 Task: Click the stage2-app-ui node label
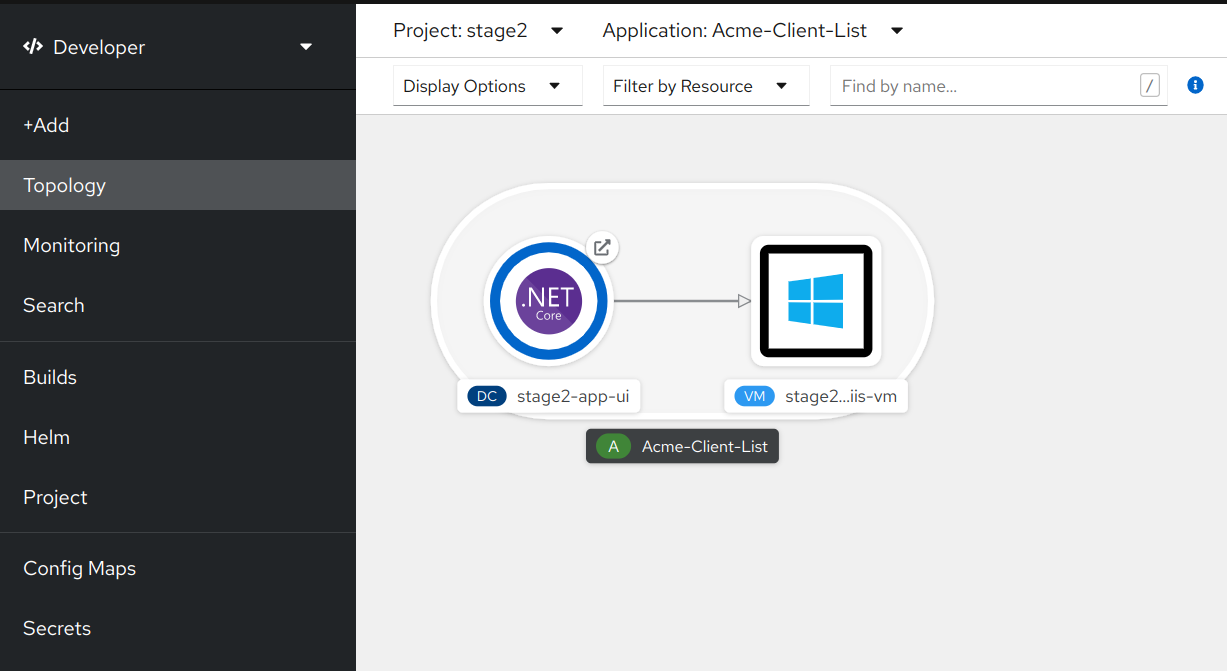tap(572, 396)
